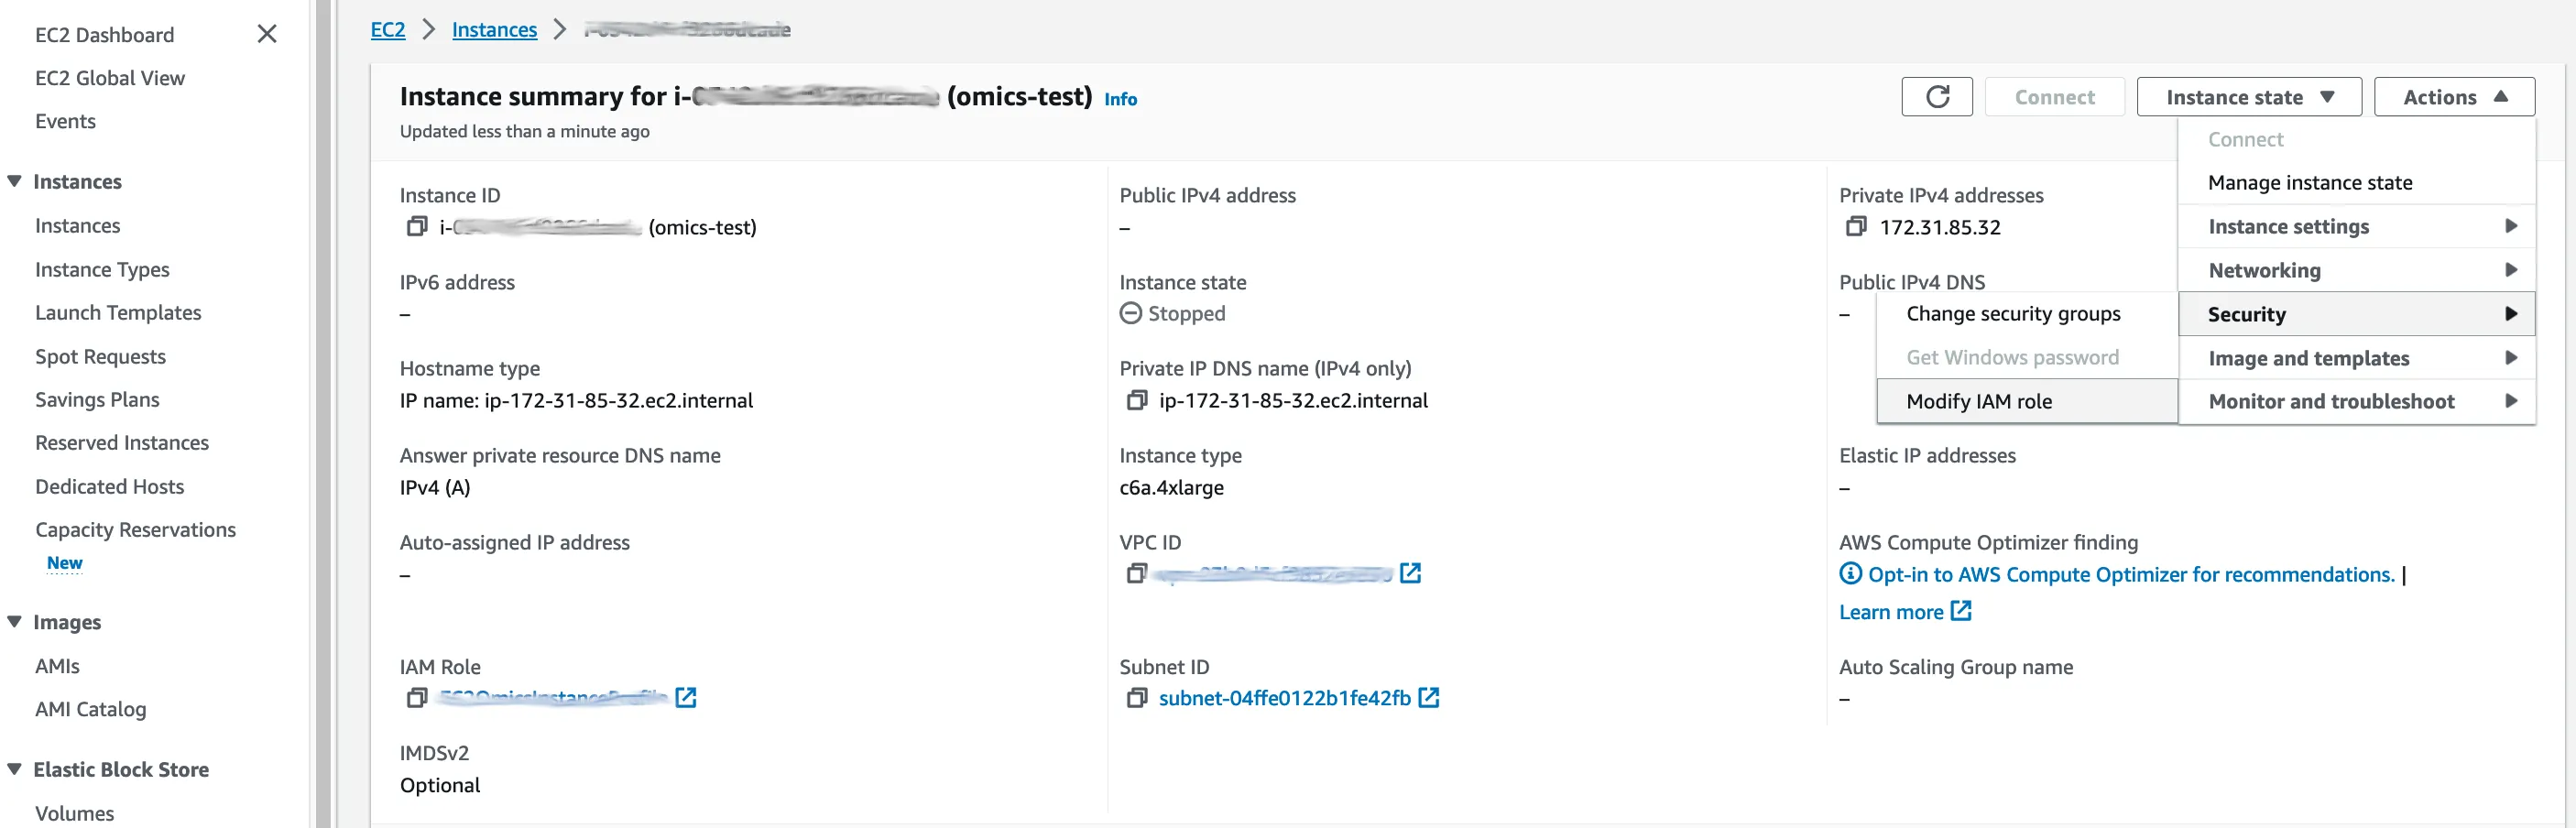The image size is (2576, 828).
Task: Expand Monitor and troubleshoot submenu
Action: coord(2357,401)
